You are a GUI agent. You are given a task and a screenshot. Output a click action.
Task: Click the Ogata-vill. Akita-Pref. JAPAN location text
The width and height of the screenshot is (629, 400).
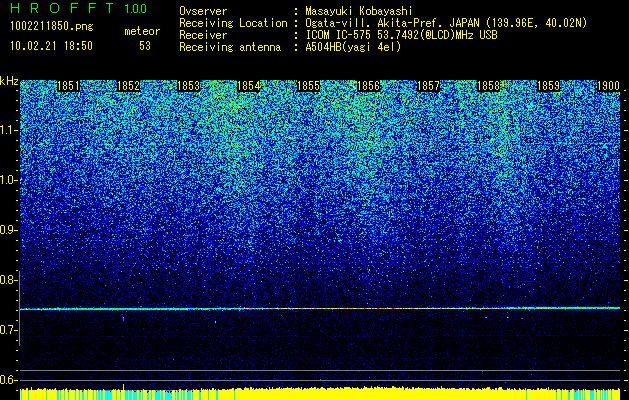click(x=446, y=23)
